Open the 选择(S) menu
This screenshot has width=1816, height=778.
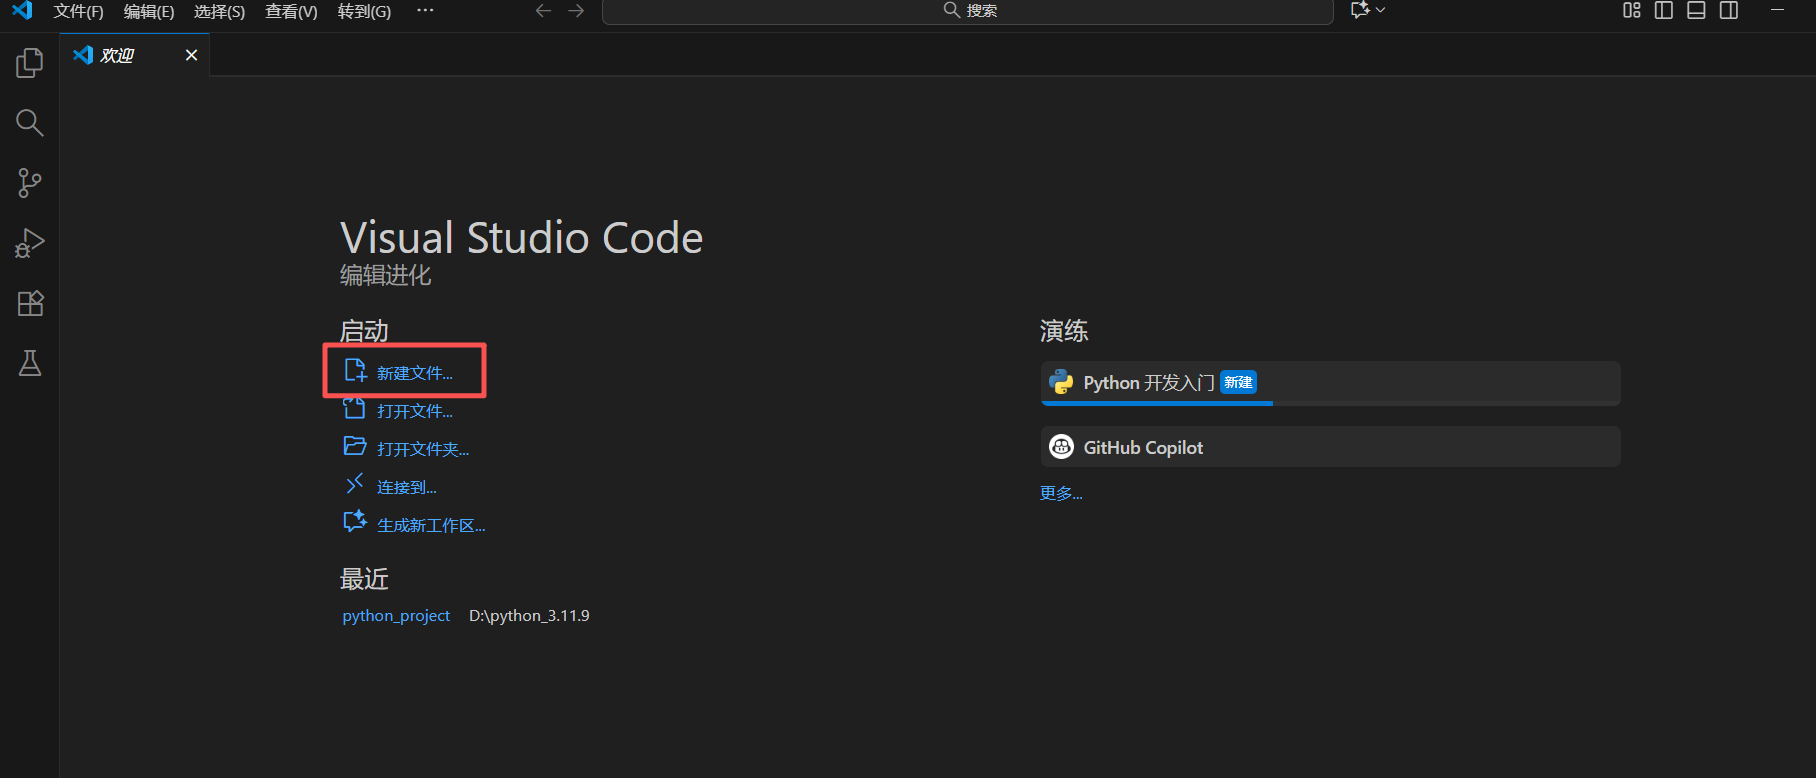[219, 11]
